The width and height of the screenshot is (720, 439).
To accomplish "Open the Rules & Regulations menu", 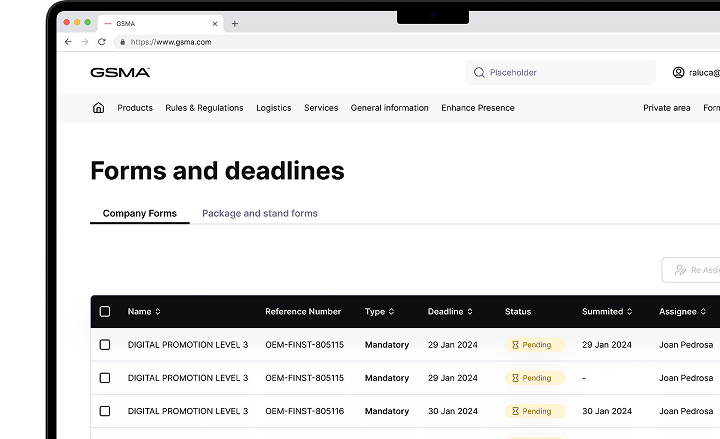I will pyautogui.click(x=204, y=108).
